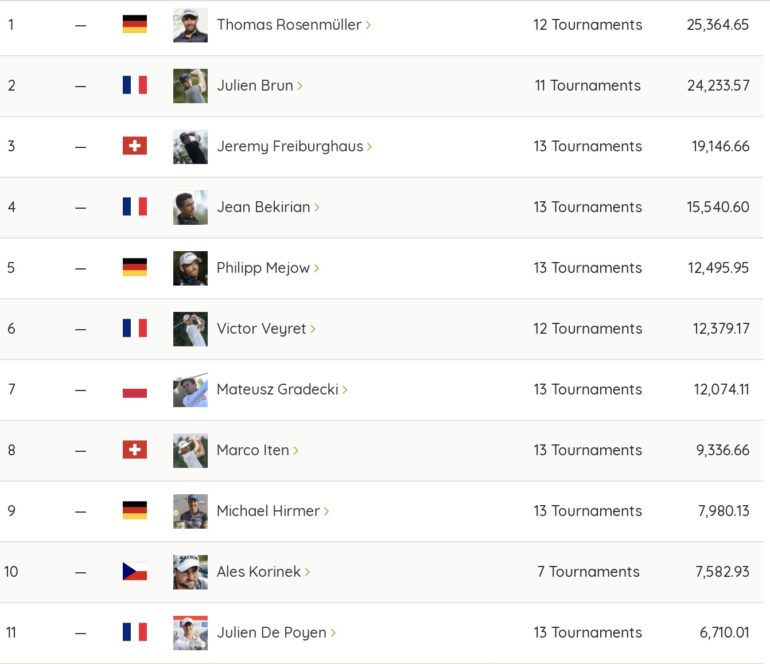Click Marco Iten's player photo
Image resolution: width=770 pixels, height=664 pixels.
(x=191, y=450)
